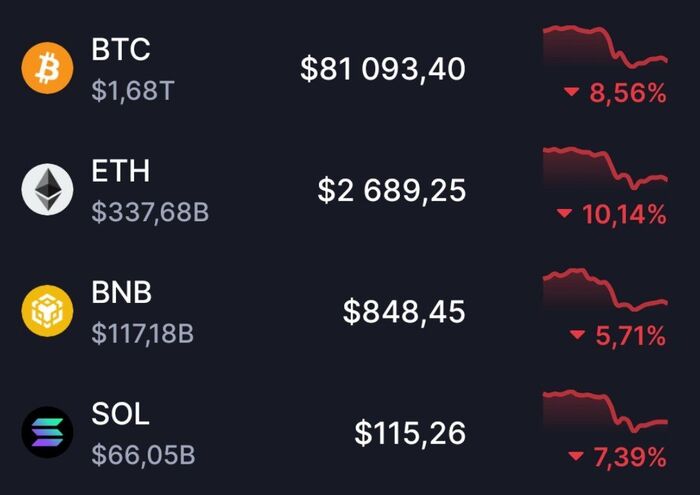This screenshot has height=495, width=700.
Task: Open the BTC ticker label
Action: coord(120,50)
